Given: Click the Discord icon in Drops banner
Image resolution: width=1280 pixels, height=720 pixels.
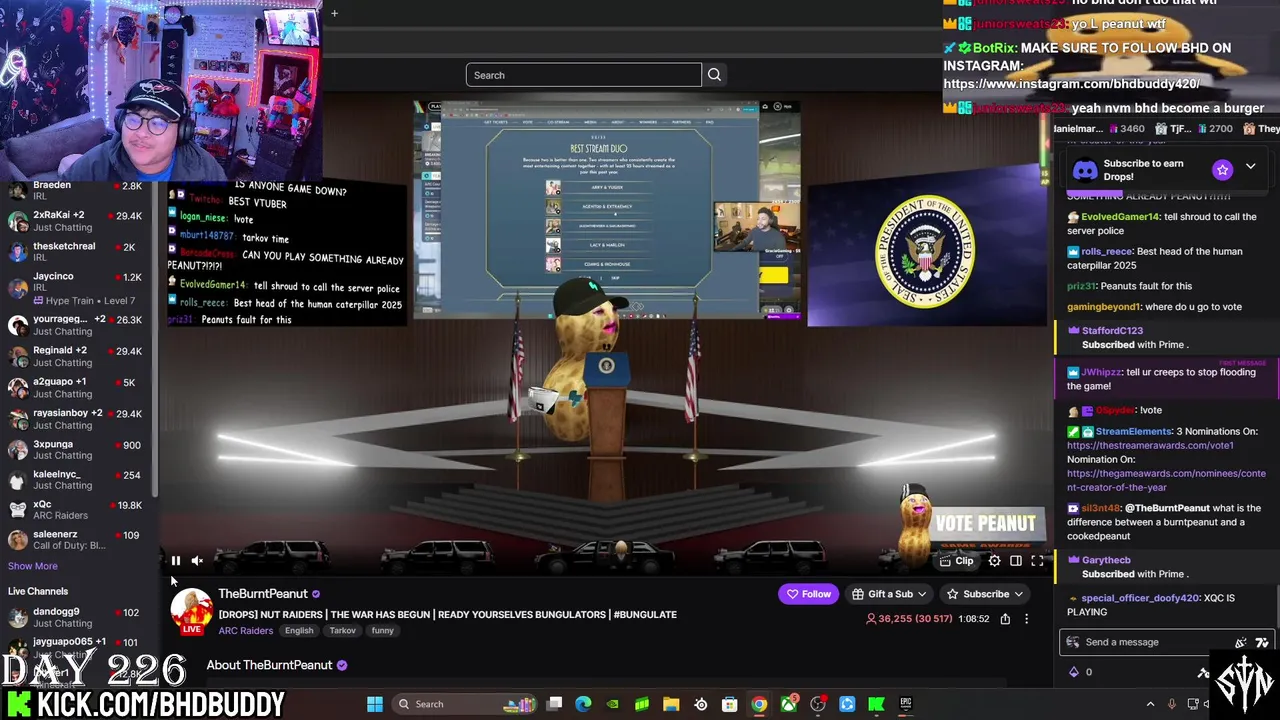Looking at the screenshot, I should point(1085,170).
